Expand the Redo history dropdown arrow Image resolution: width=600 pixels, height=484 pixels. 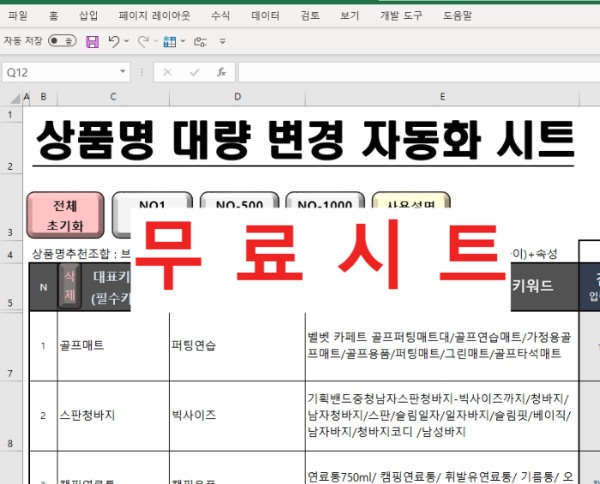pyautogui.click(x=156, y=41)
